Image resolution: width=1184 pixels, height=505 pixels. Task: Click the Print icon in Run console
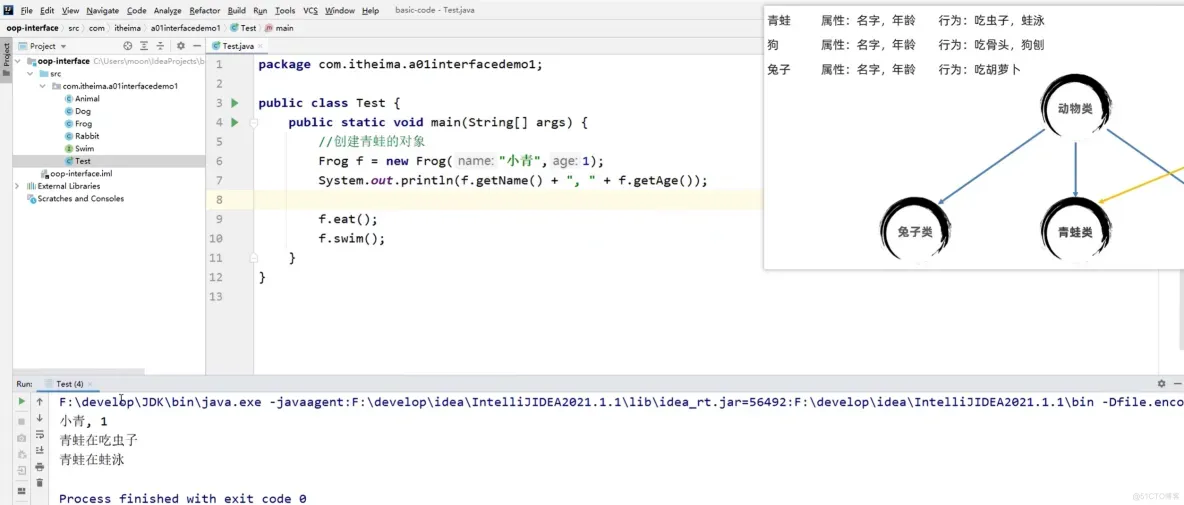(x=40, y=467)
